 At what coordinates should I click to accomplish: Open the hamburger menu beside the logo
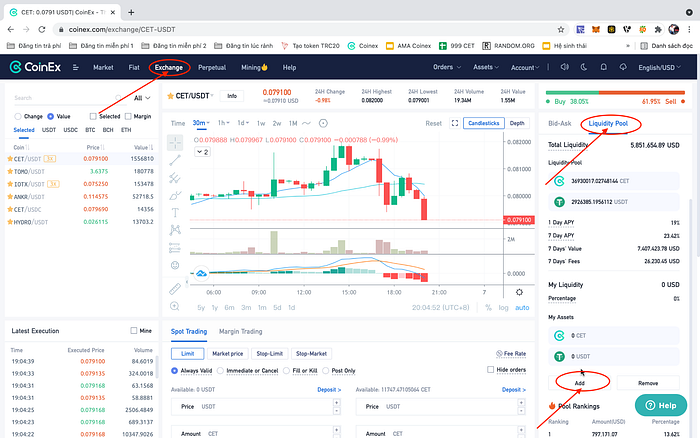[x=75, y=67]
